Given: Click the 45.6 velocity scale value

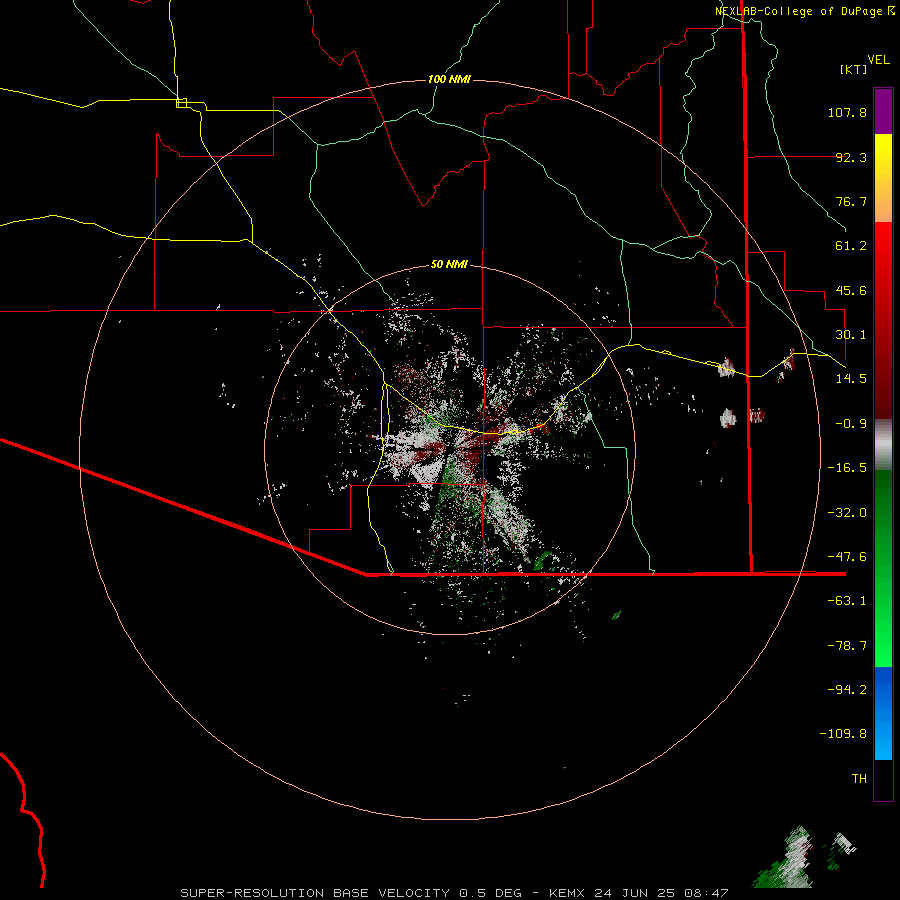Looking at the screenshot, I should click(x=851, y=290).
